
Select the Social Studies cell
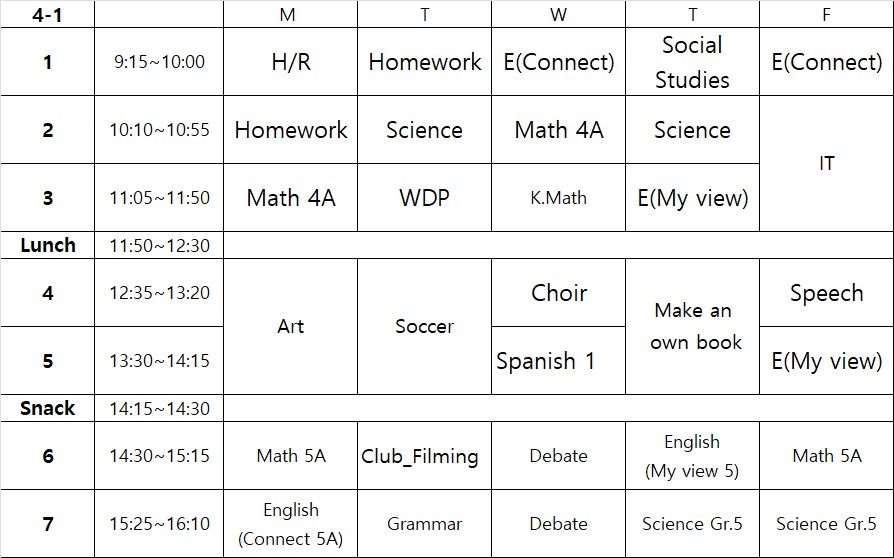click(692, 62)
